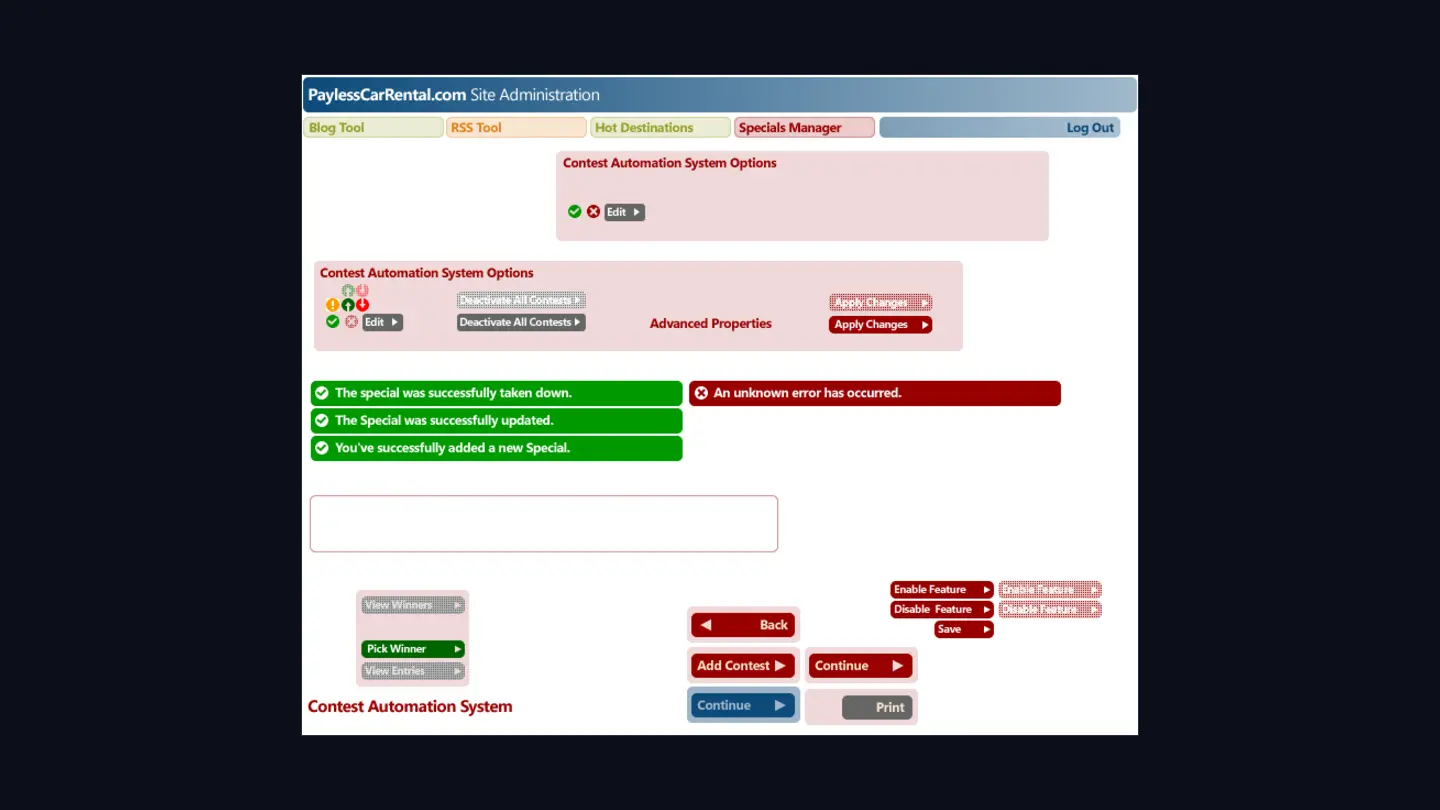Click the faded red down-arrow icon
Screen dimensions: 1440x810
(362, 291)
